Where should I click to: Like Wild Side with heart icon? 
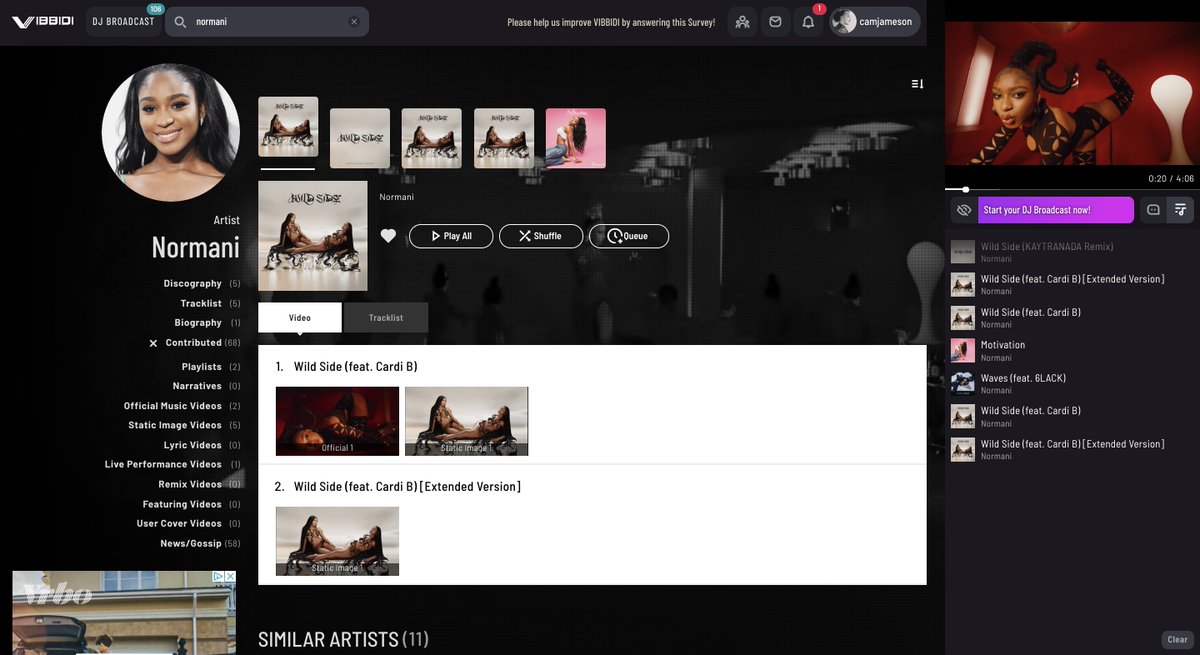pyautogui.click(x=388, y=236)
